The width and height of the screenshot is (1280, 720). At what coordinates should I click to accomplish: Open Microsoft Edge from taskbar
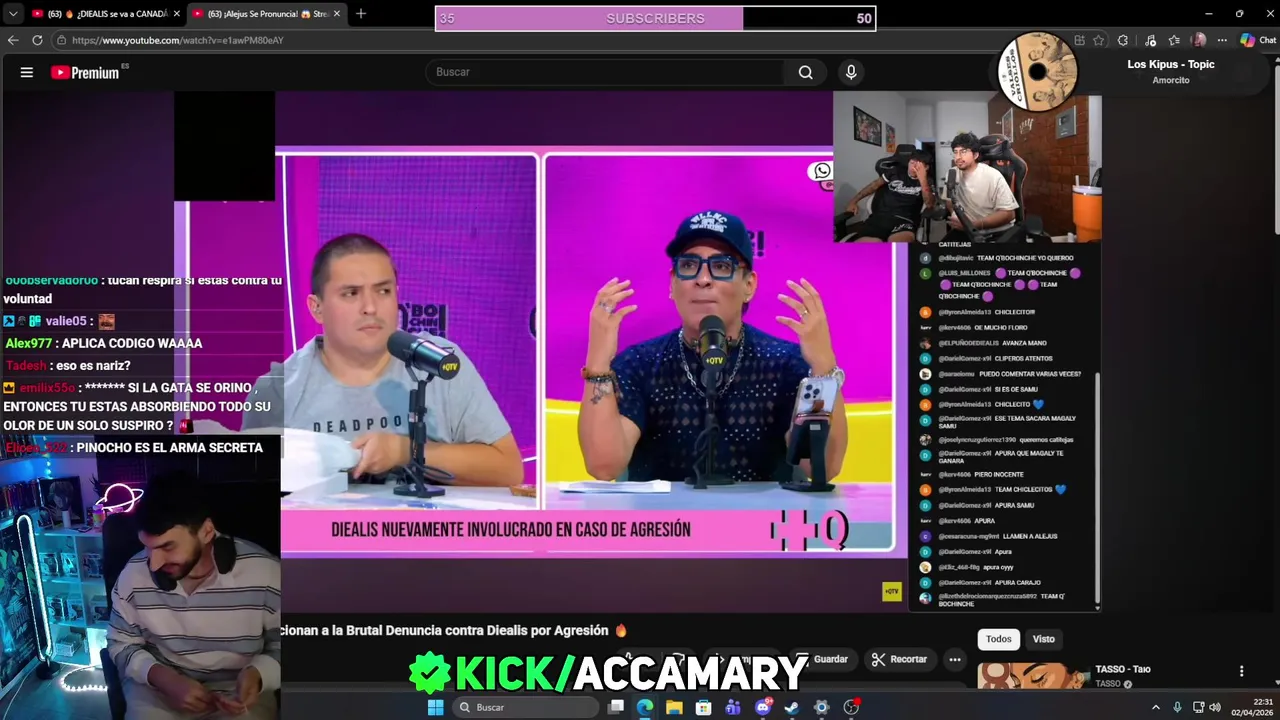pyautogui.click(x=645, y=707)
